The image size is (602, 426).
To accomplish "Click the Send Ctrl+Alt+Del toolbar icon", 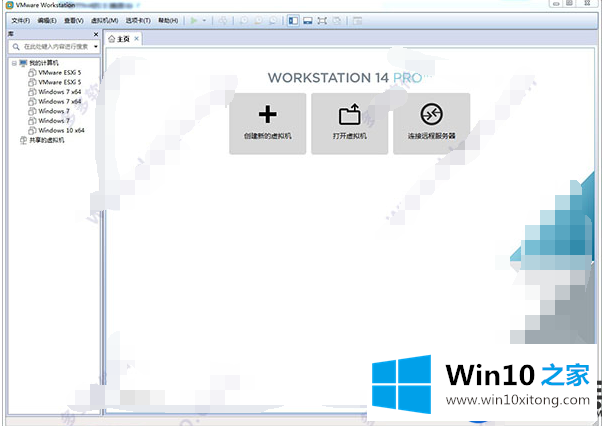I will click(x=223, y=21).
